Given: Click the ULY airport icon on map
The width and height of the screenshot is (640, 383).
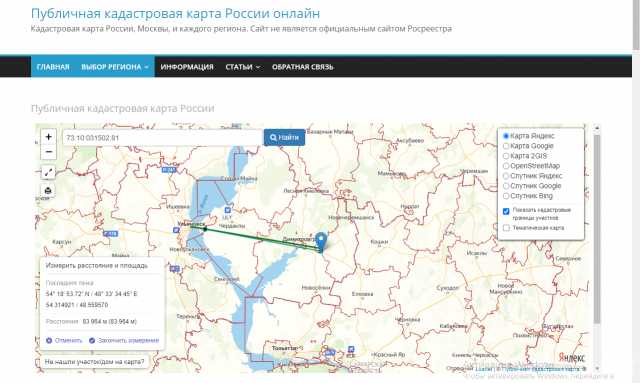Looking at the screenshot, I should pyautogui.click(x=227, y=210).
